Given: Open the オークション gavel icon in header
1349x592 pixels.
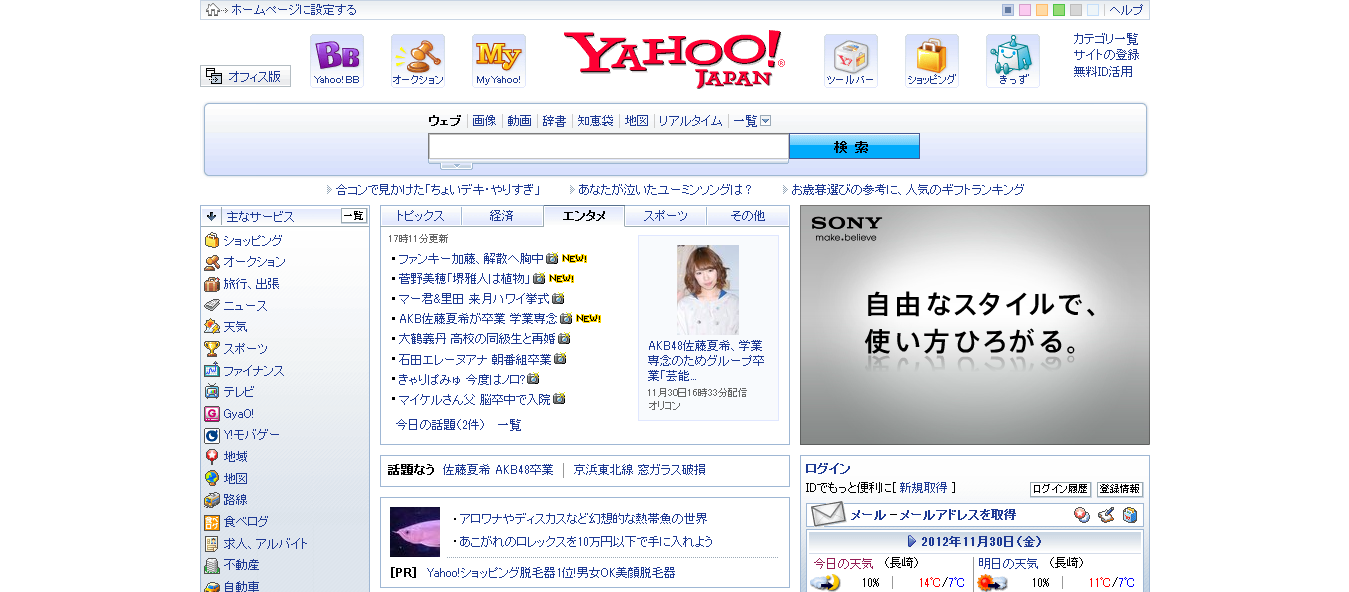Looking at the screenshot, I should point(418,61).
